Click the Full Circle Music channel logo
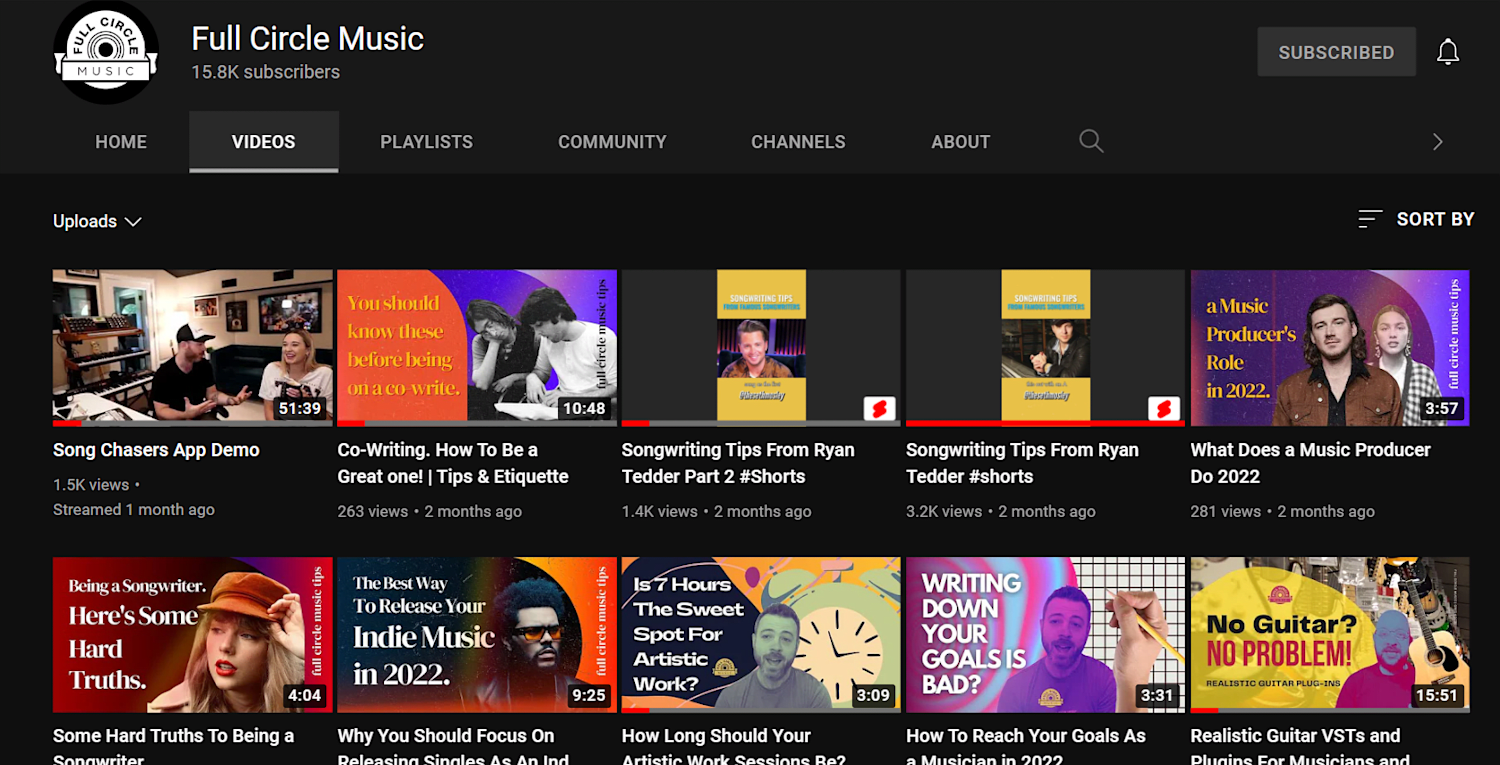The width and height of the screenshot is (1500, 765). point(106,52)
